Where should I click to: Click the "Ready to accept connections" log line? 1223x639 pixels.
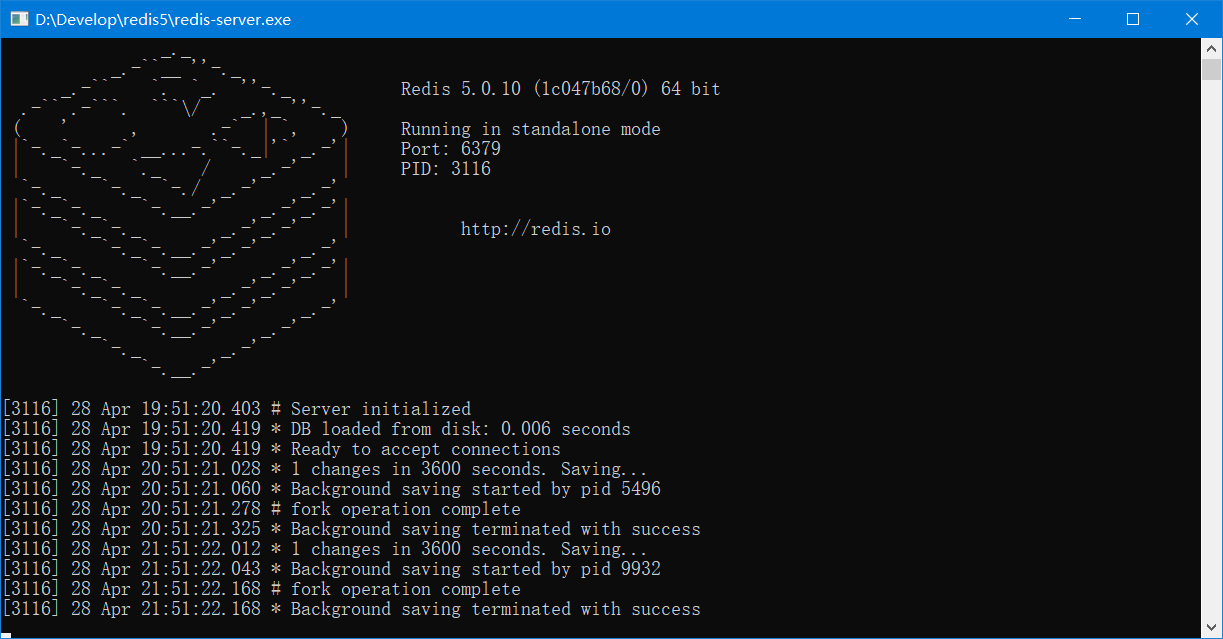tap(425, 449)
